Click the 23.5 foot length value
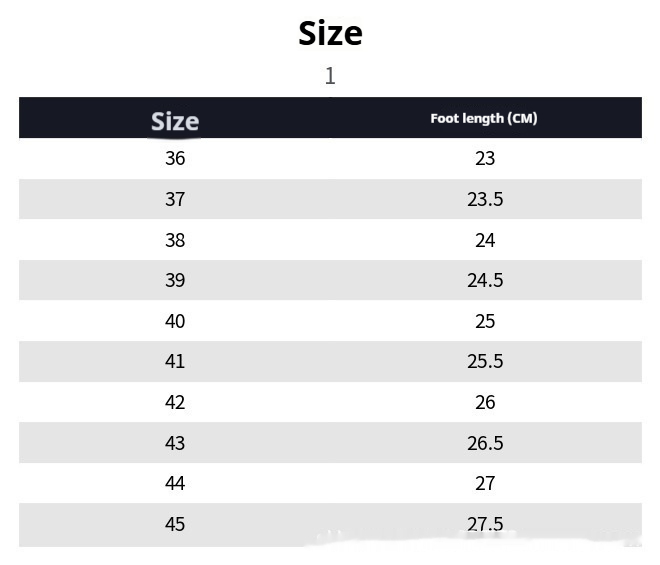 click(485, 199)
